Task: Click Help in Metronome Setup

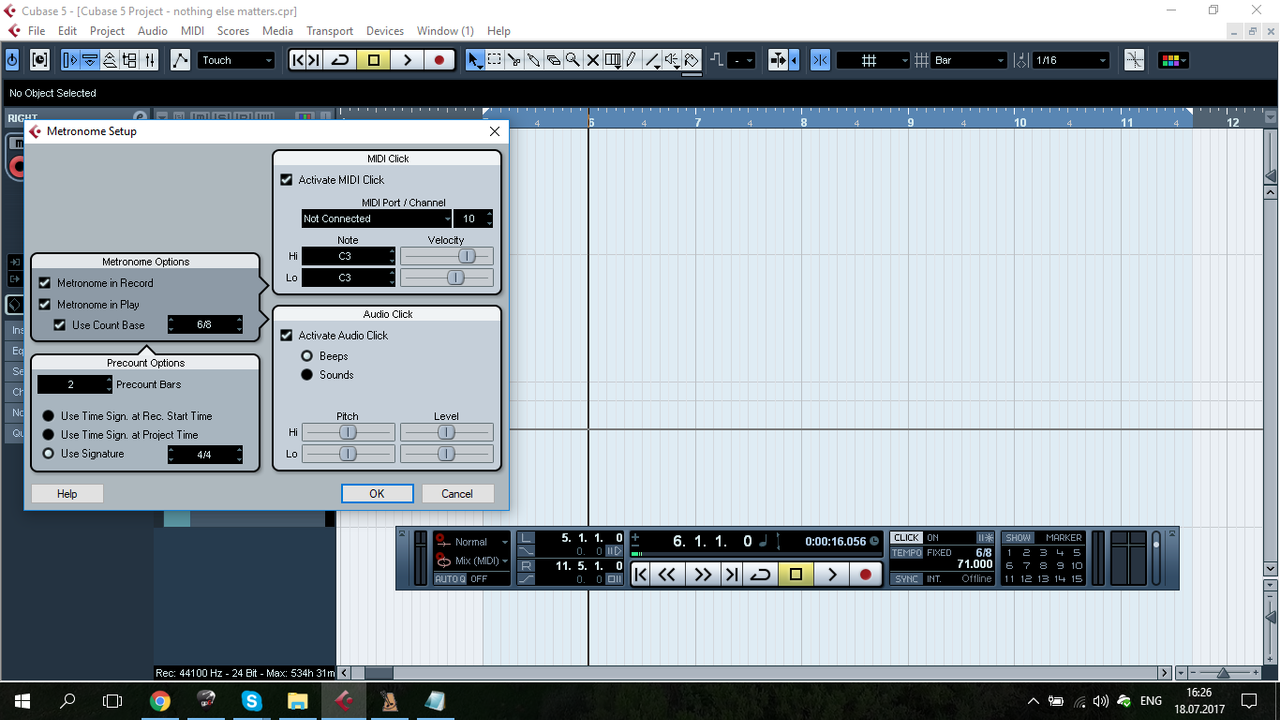Action: click(x=67, y=494)
